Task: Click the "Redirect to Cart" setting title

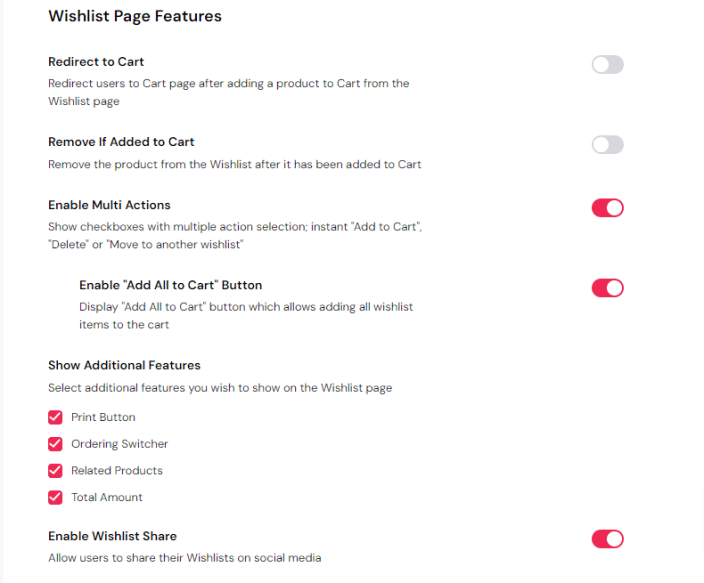Action: [96, 62]
